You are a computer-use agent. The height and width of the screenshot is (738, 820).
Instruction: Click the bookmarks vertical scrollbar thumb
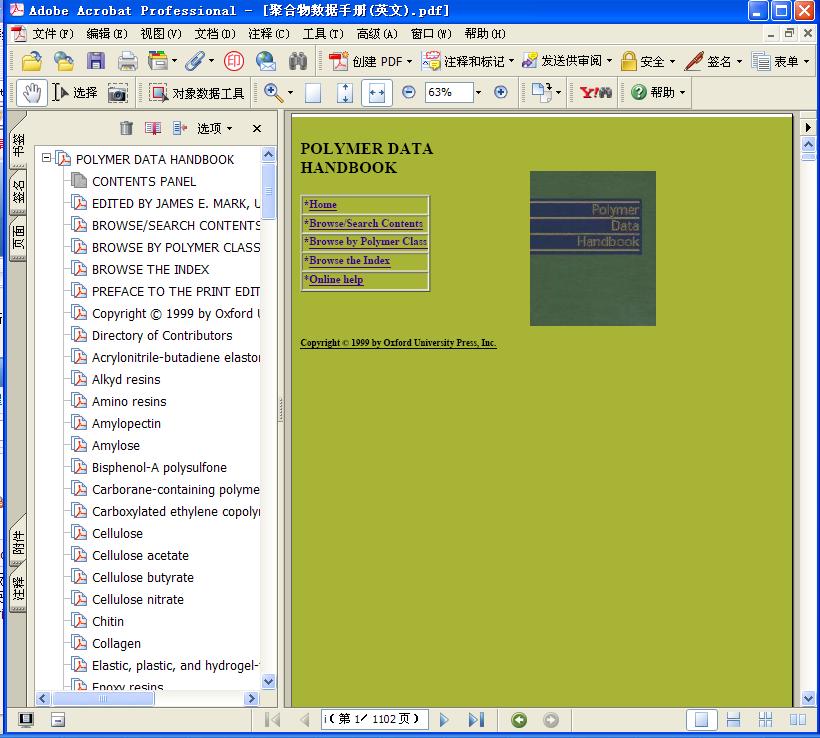pos(268,191)
